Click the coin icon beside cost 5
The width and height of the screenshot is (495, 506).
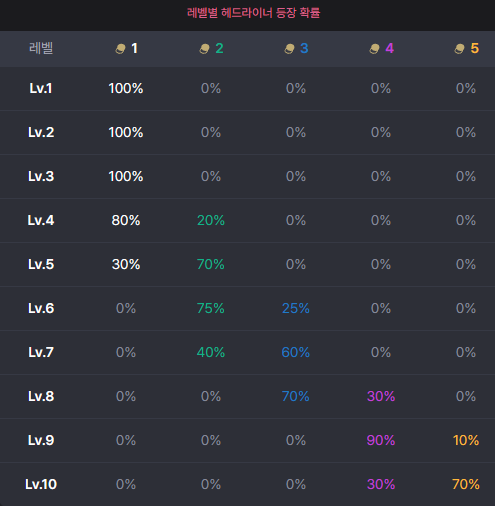[x=459, y=49]
